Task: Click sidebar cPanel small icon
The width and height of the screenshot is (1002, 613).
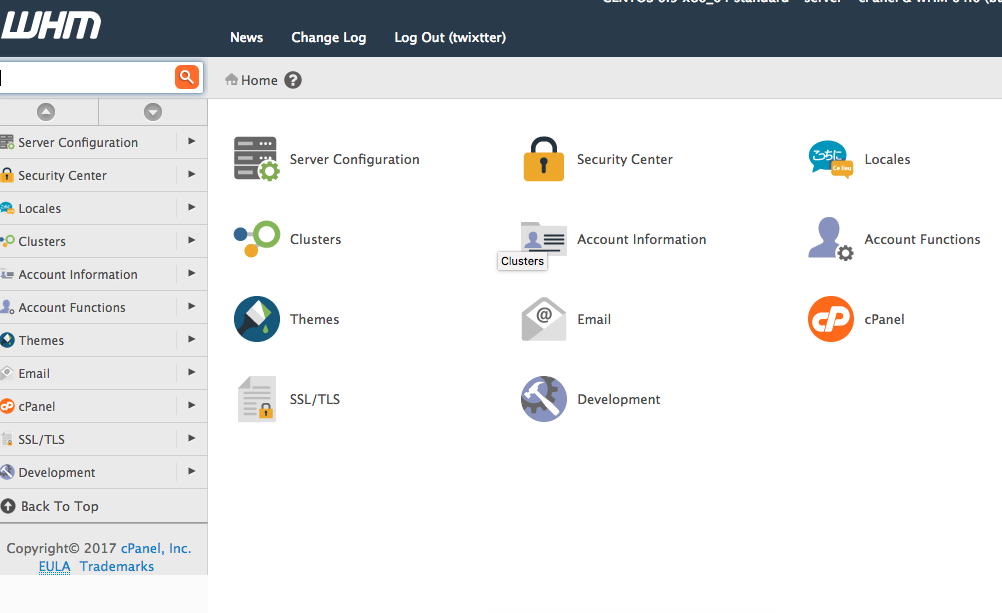Action: point(7,406)
